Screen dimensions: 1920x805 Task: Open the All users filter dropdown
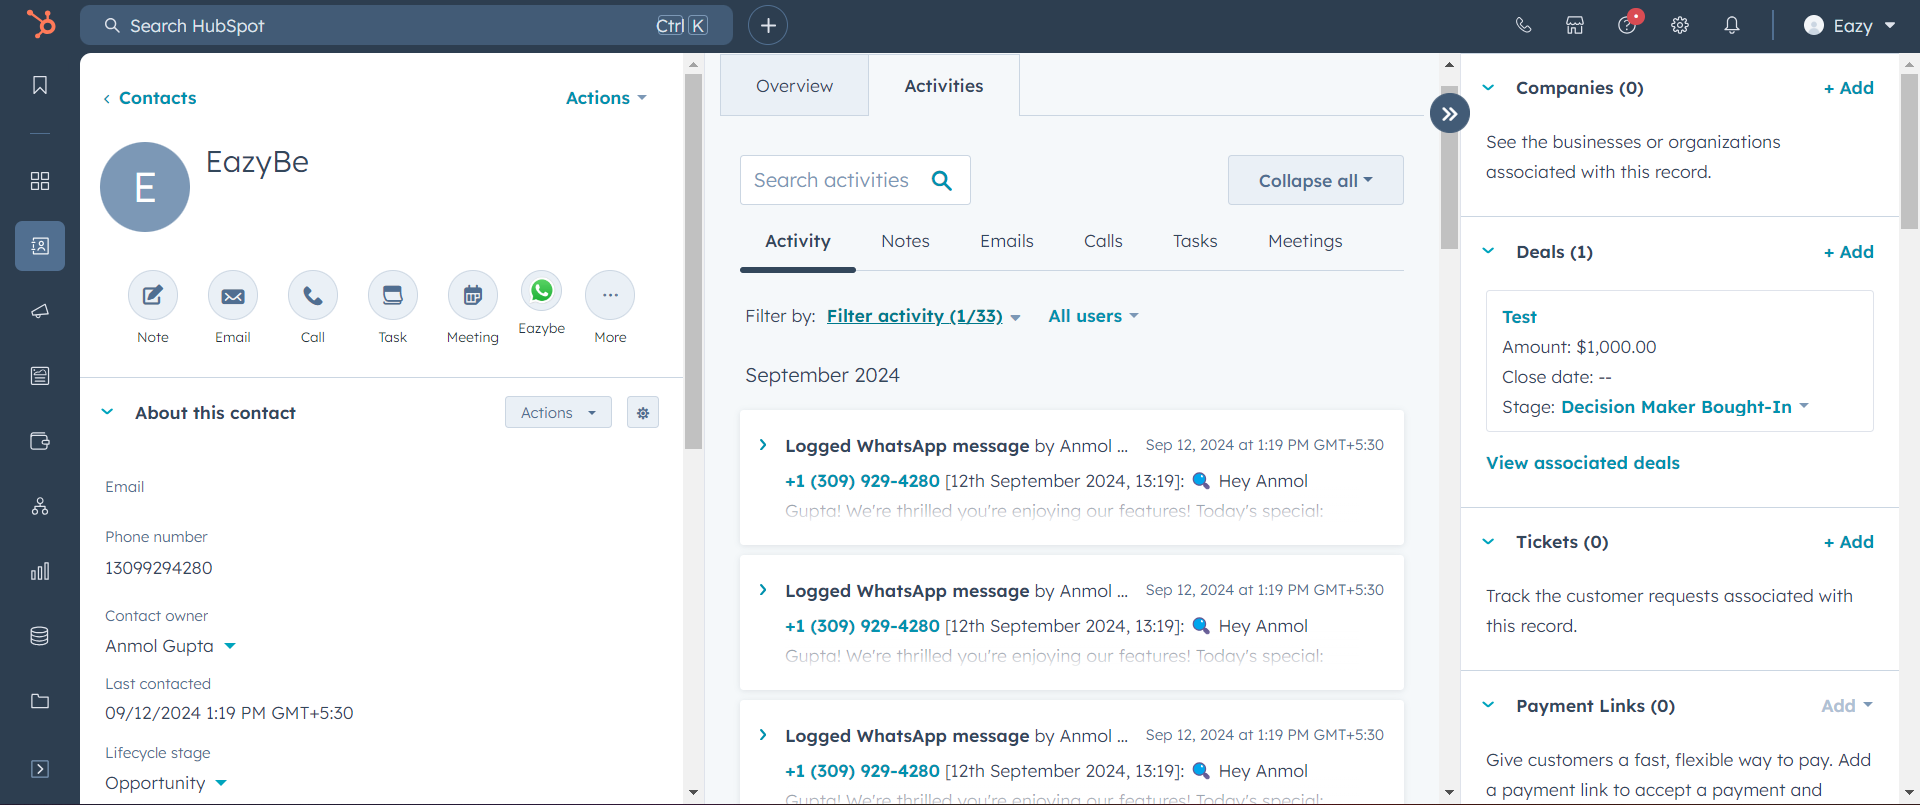(1093, 316)
